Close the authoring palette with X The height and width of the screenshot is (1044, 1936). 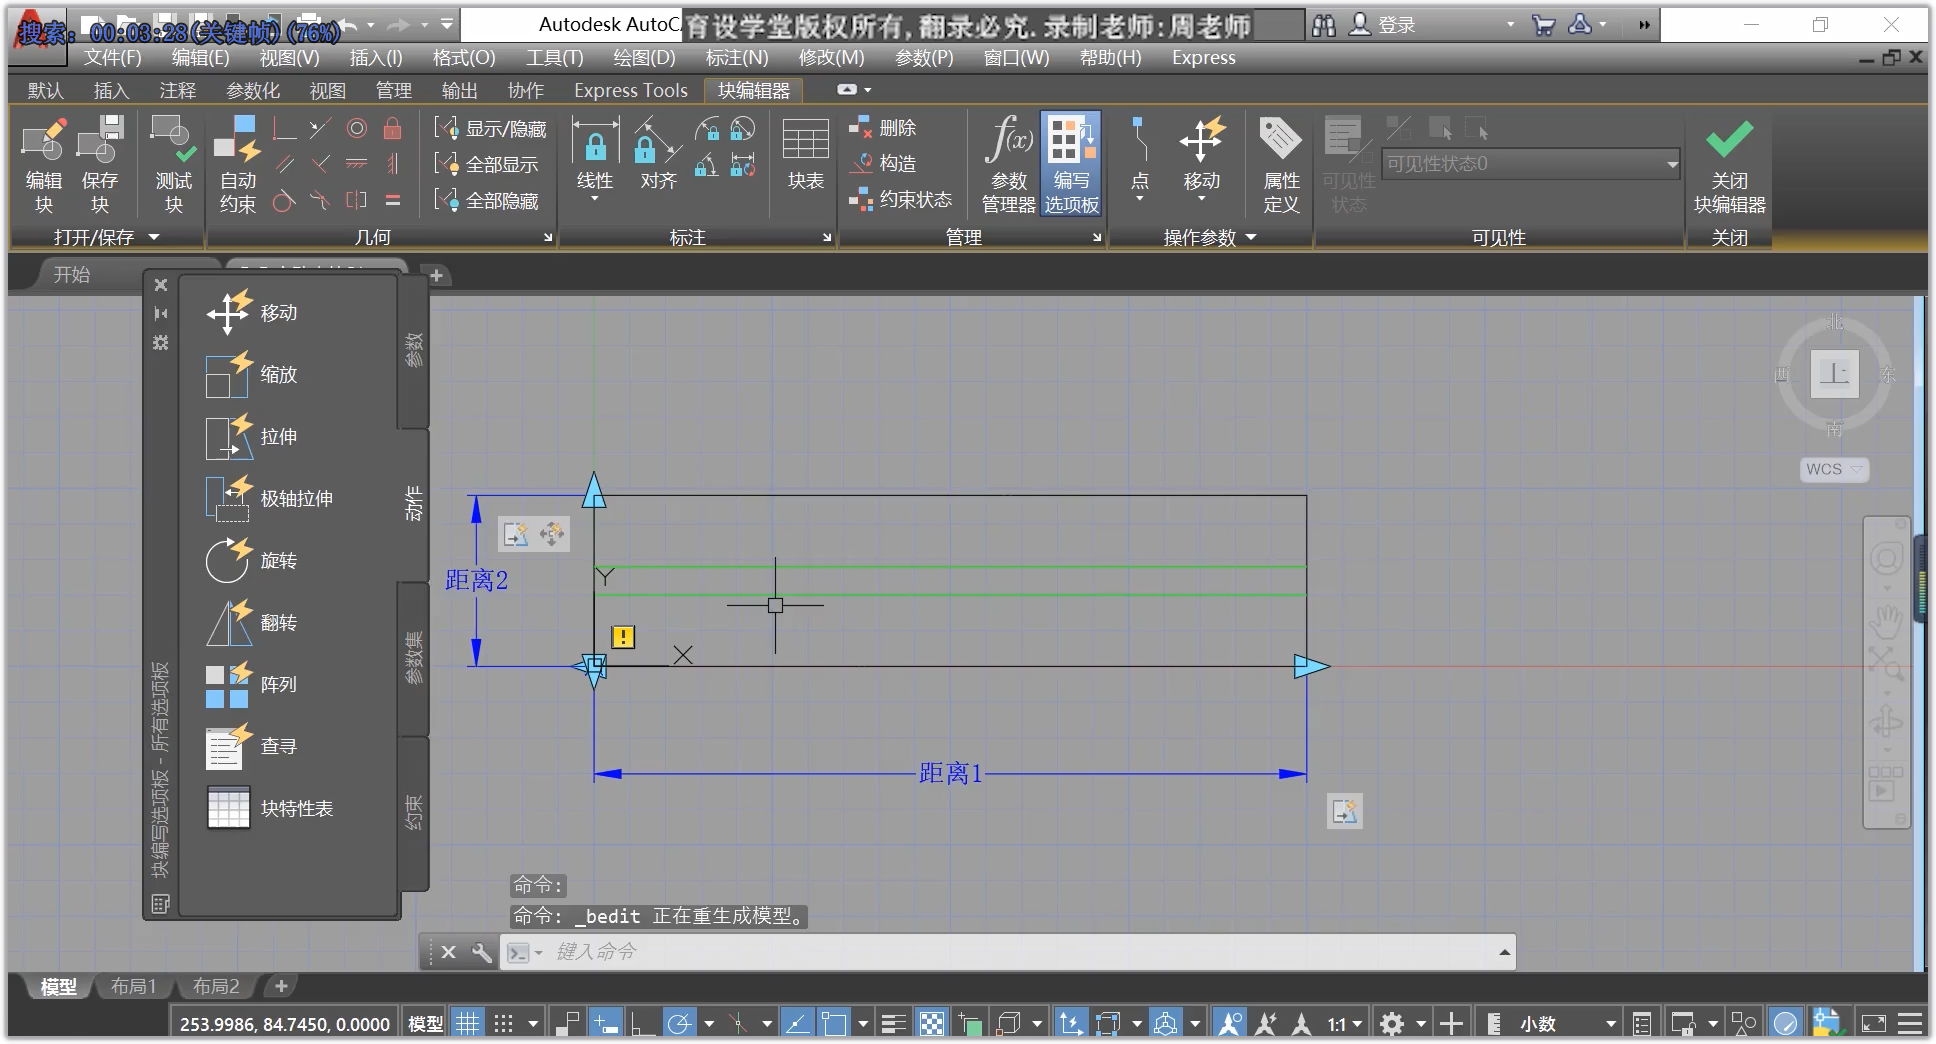pos(160,285)
